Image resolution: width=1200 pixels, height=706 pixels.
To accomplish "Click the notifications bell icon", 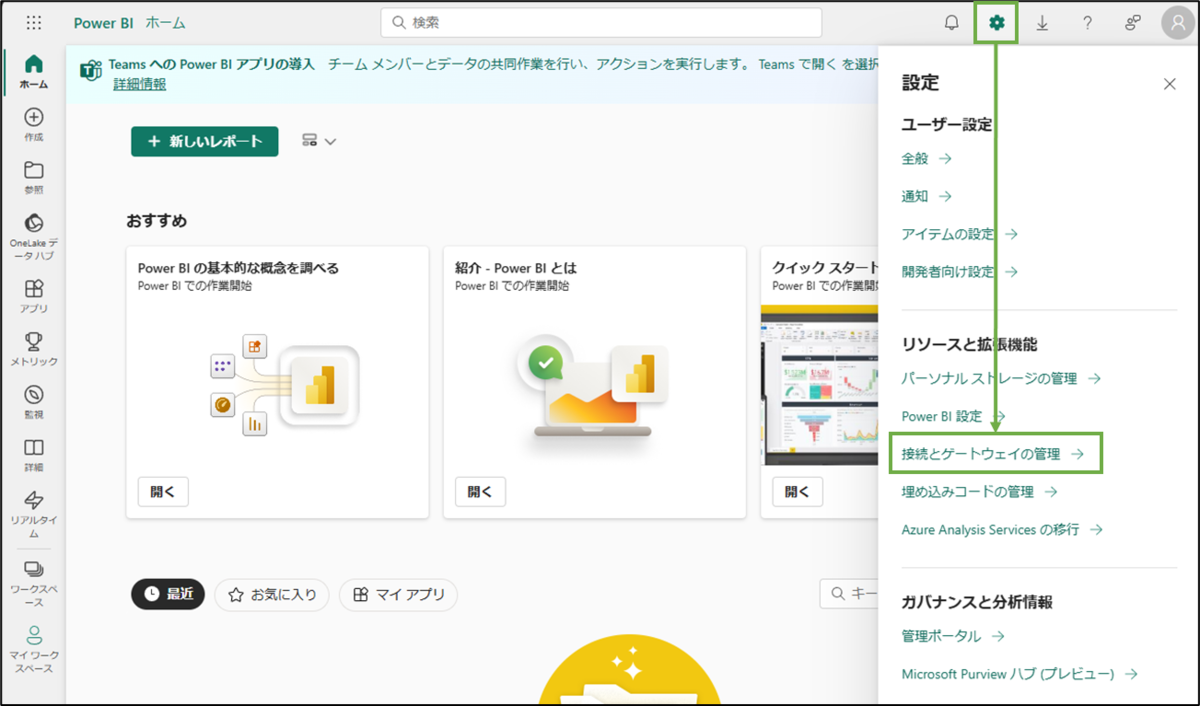I will click(x=952, y=22).
